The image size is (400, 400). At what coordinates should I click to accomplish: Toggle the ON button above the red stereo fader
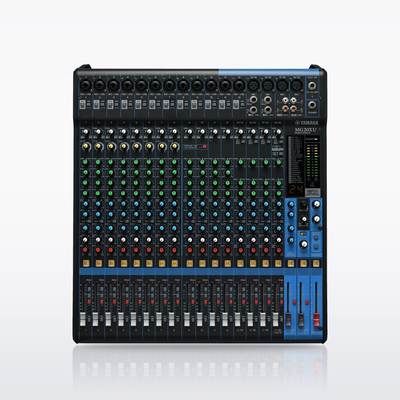pyautogui.click(x=315, y=263)
